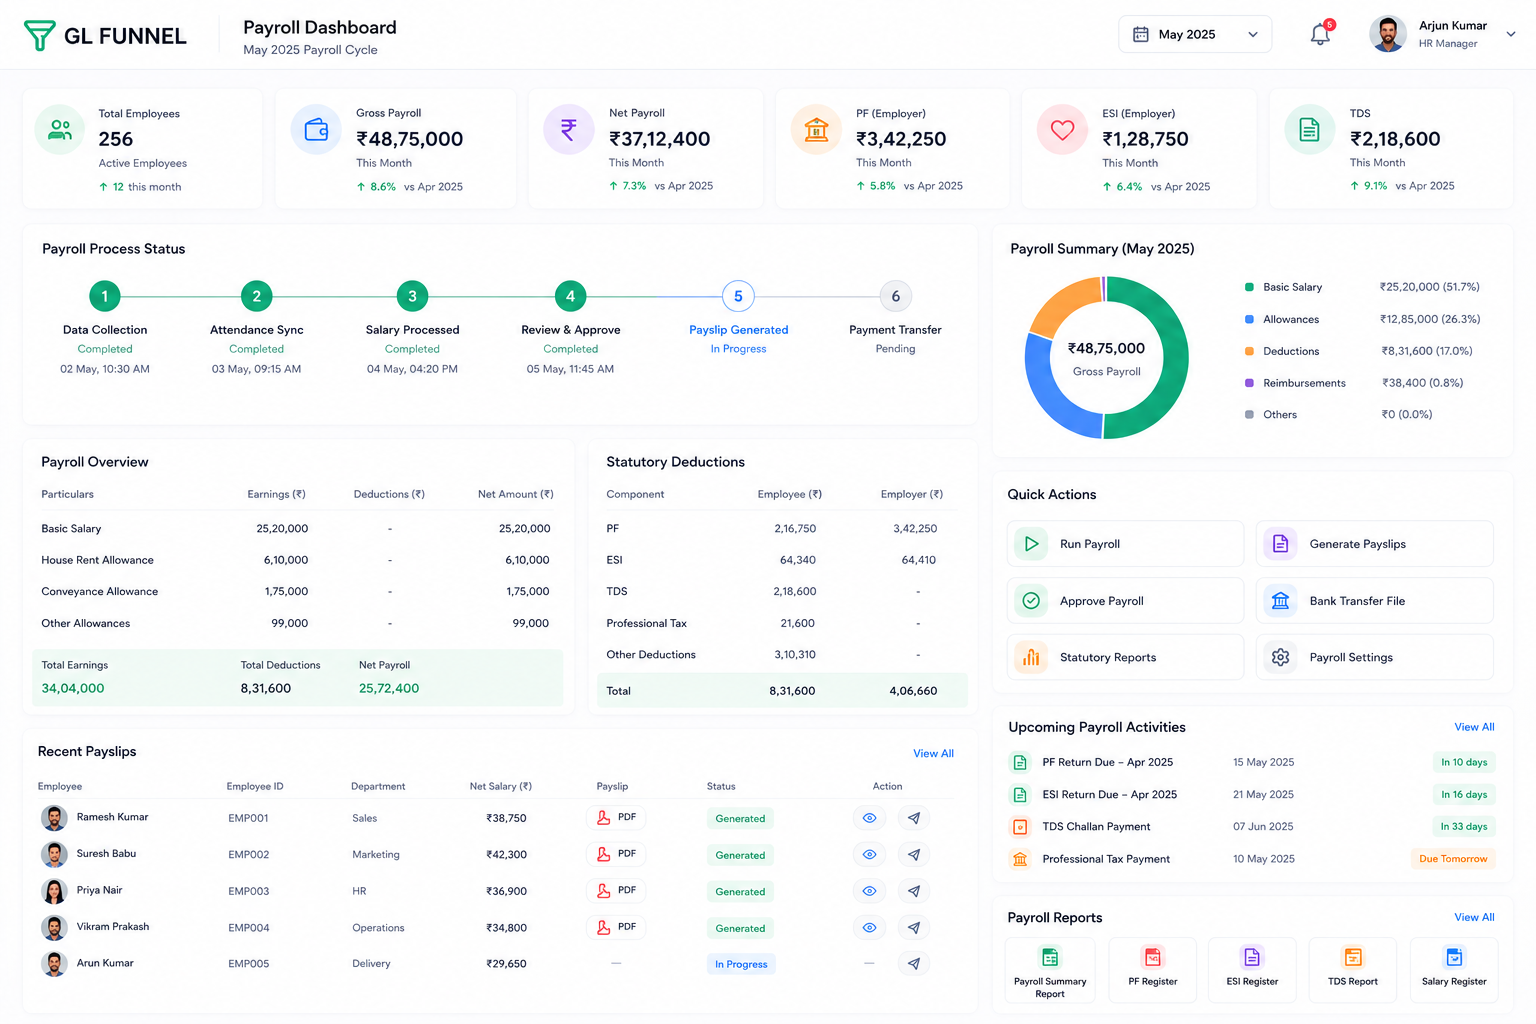Click the Approve Payroll button
Screen dimensions: 1536x1024
pos(1125,601)
